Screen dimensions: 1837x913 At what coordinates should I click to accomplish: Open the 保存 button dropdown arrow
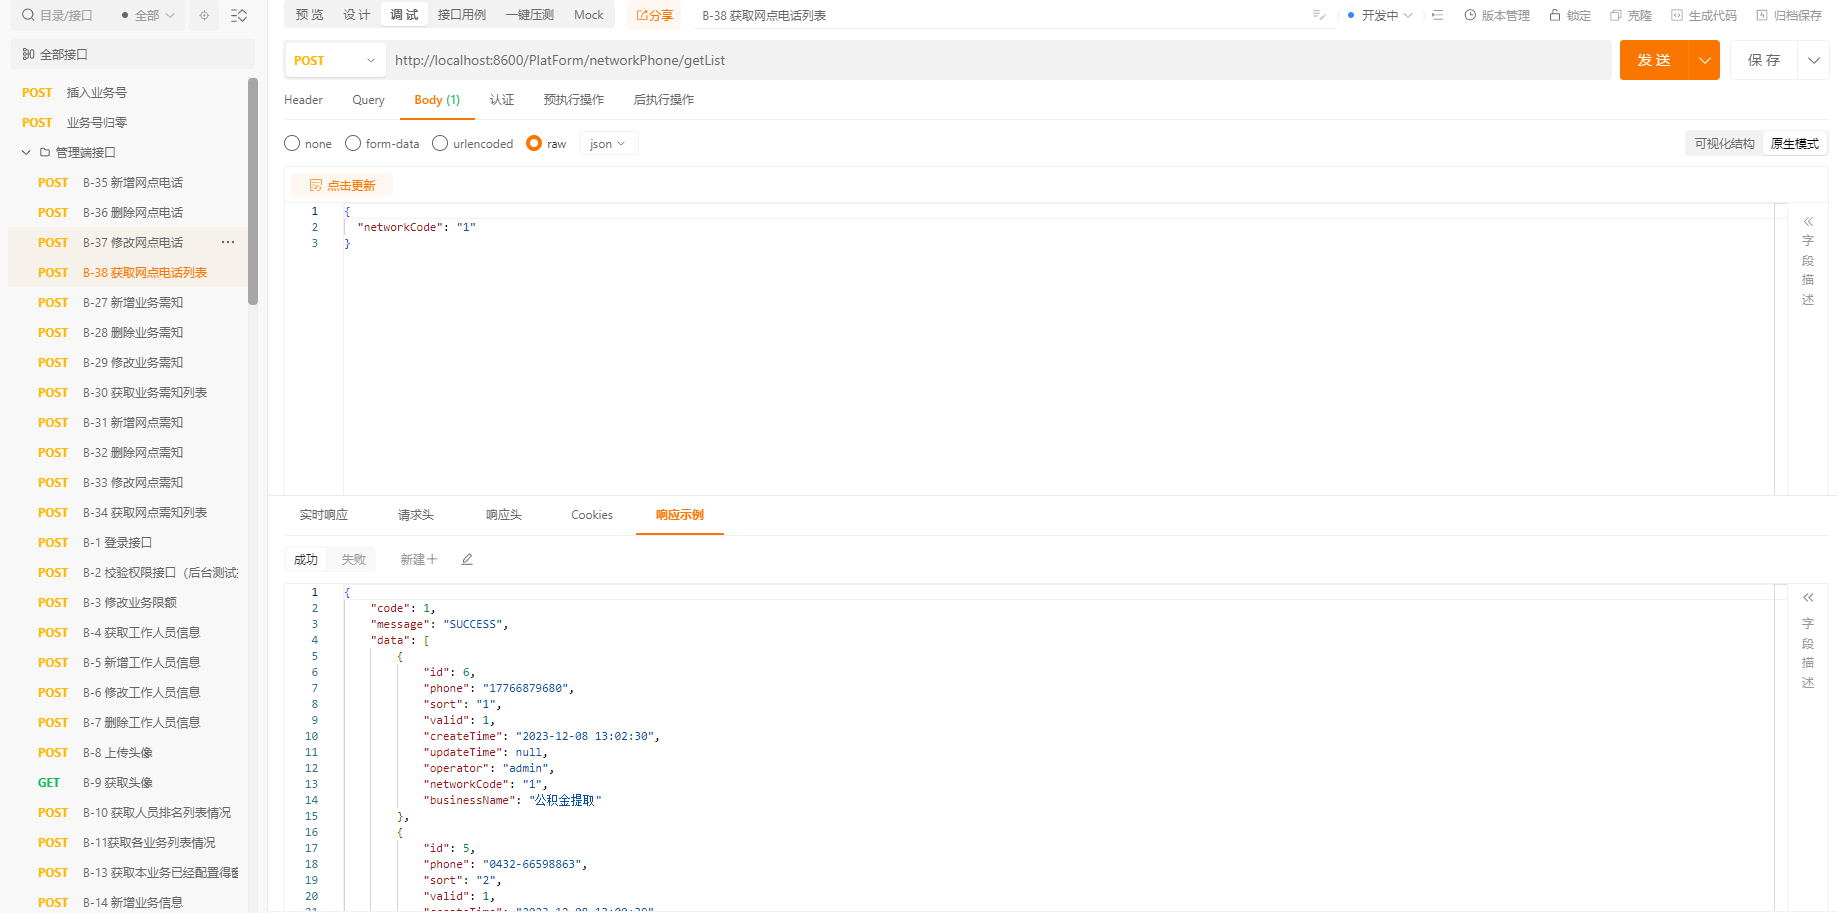pyautogui.click(x=1813, y=60)
